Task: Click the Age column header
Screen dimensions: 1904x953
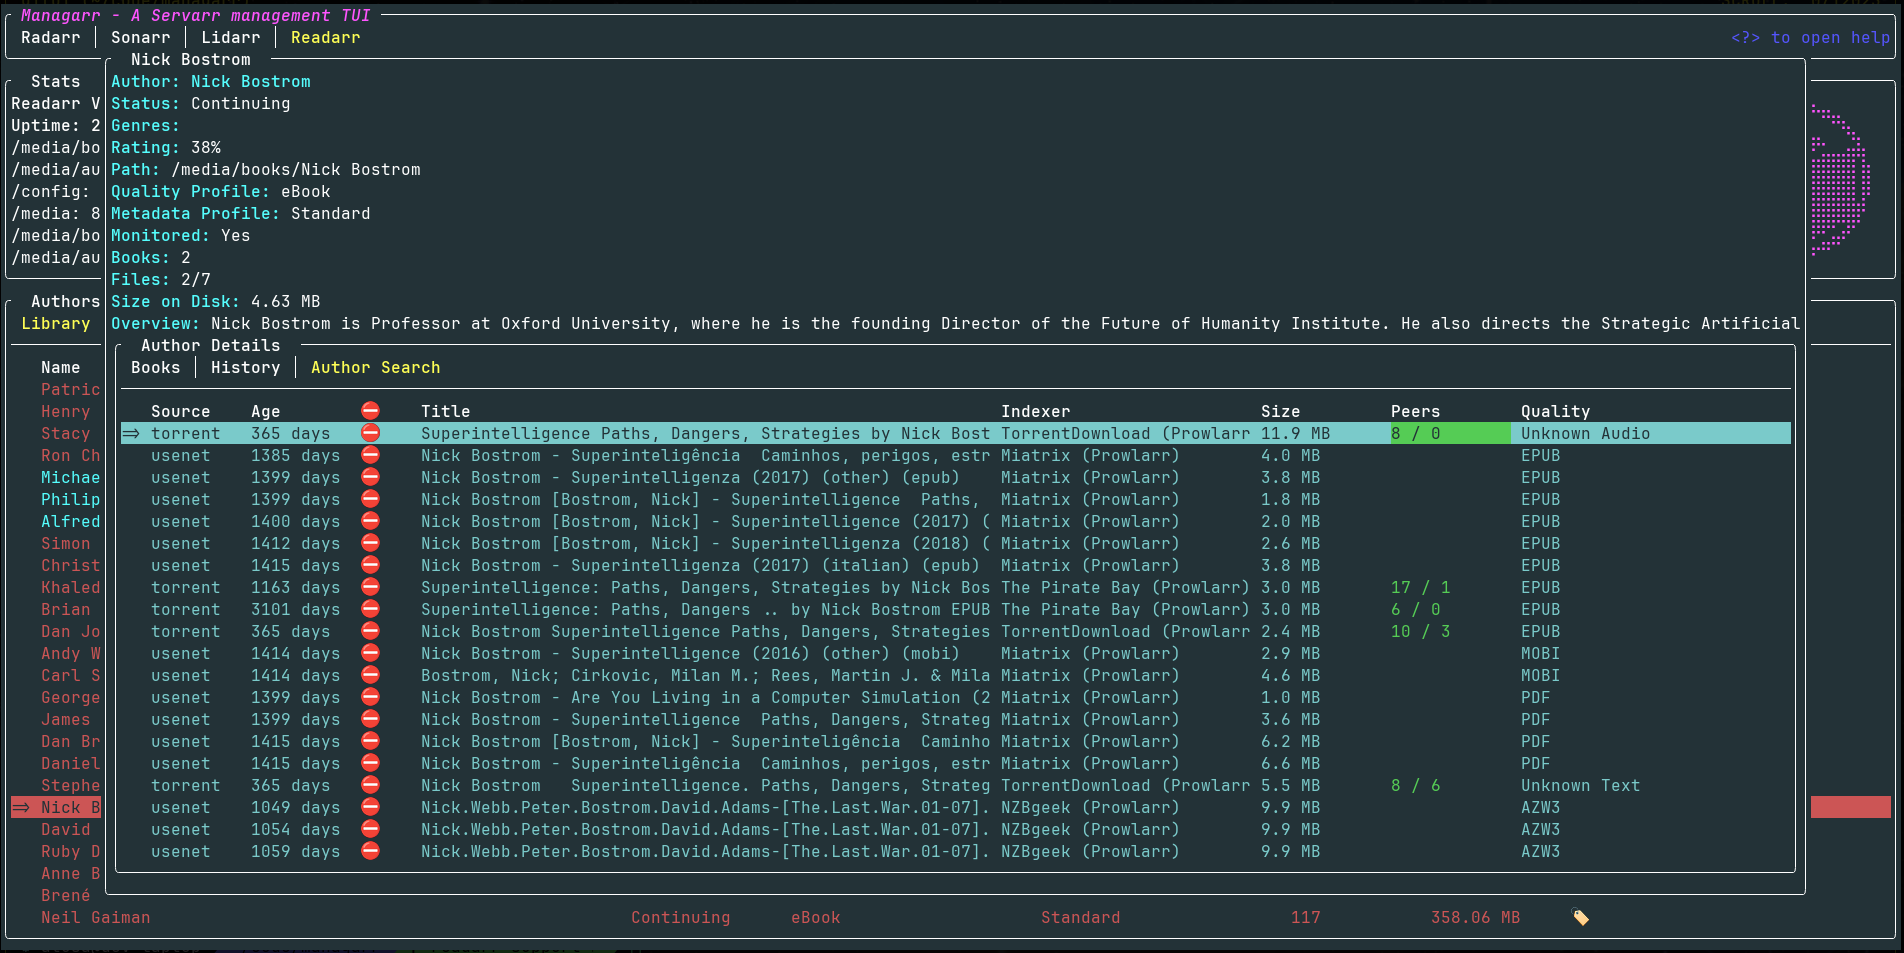Action: [266, 411]
